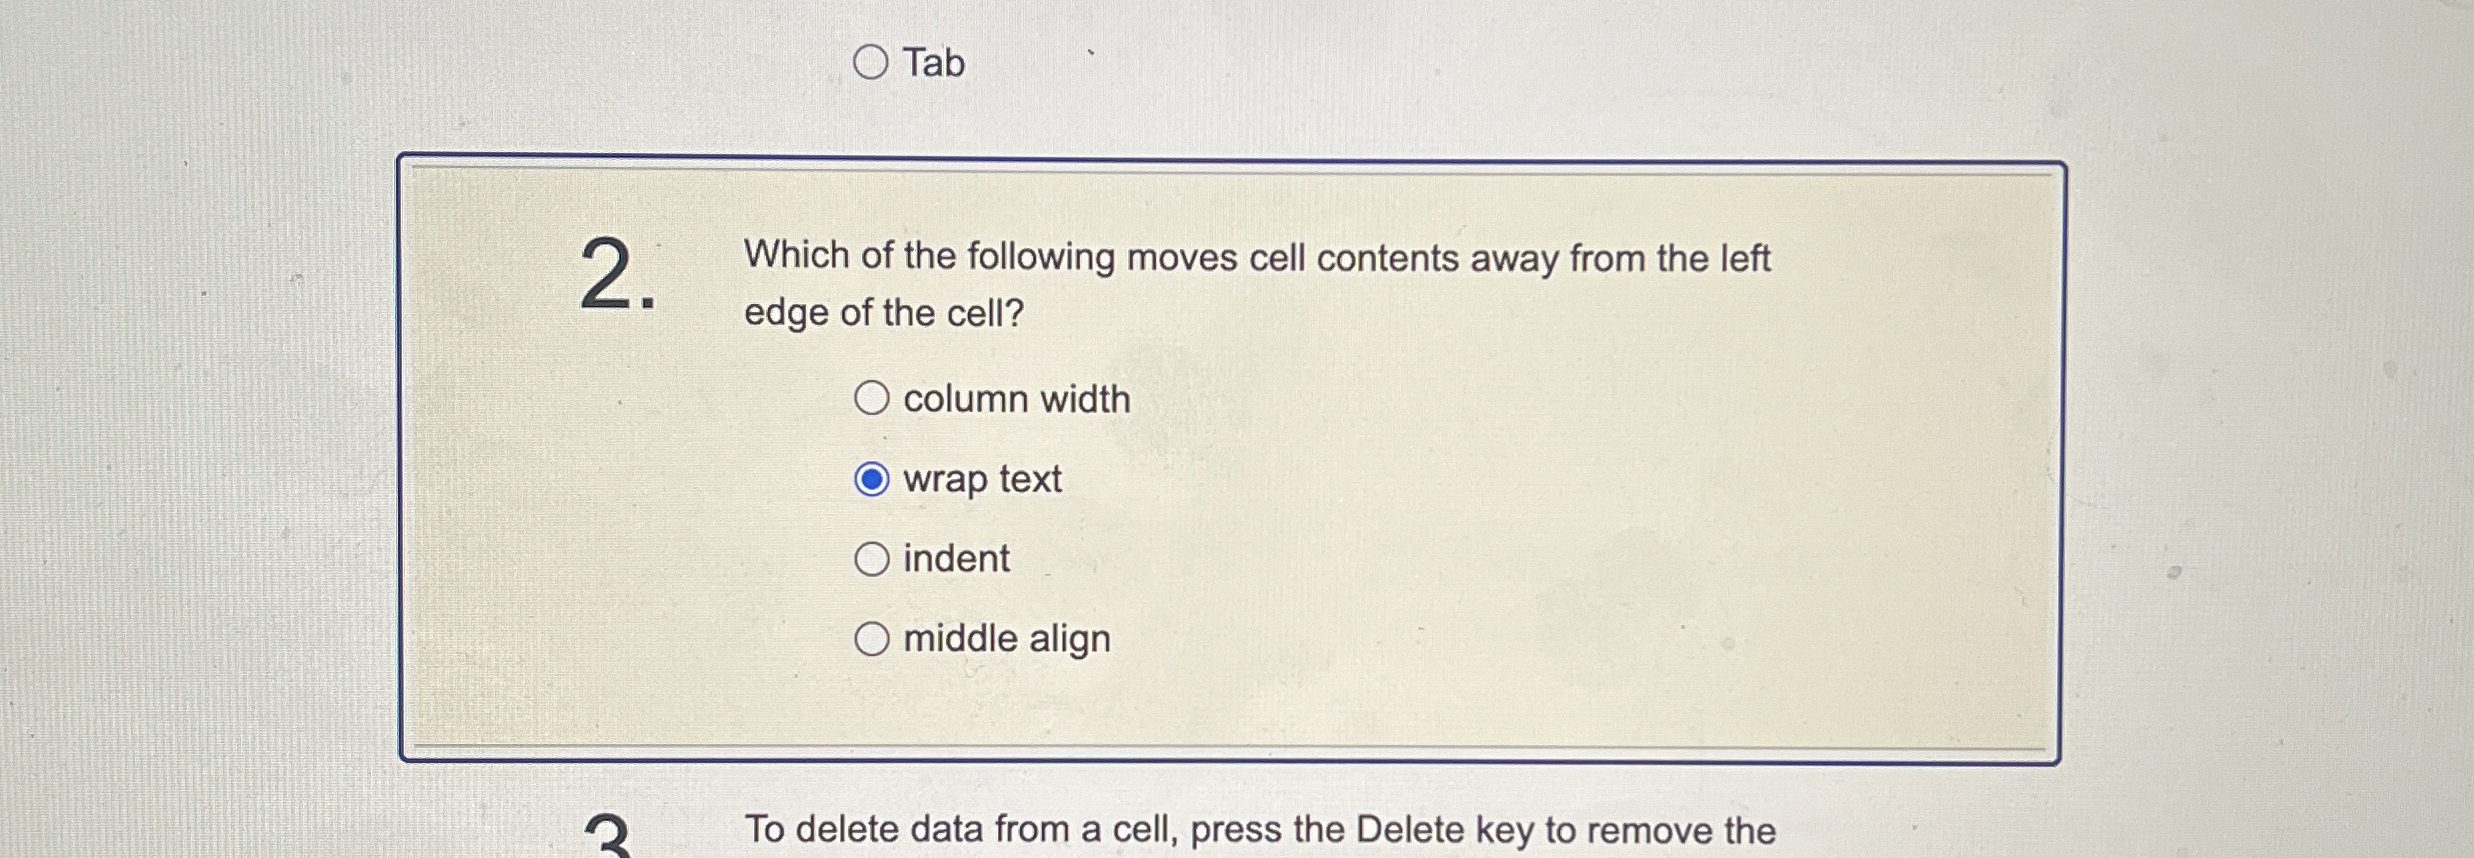2474x858 pixels.
Task: Click the wrap text label
Action: click(x=980, y=479)
